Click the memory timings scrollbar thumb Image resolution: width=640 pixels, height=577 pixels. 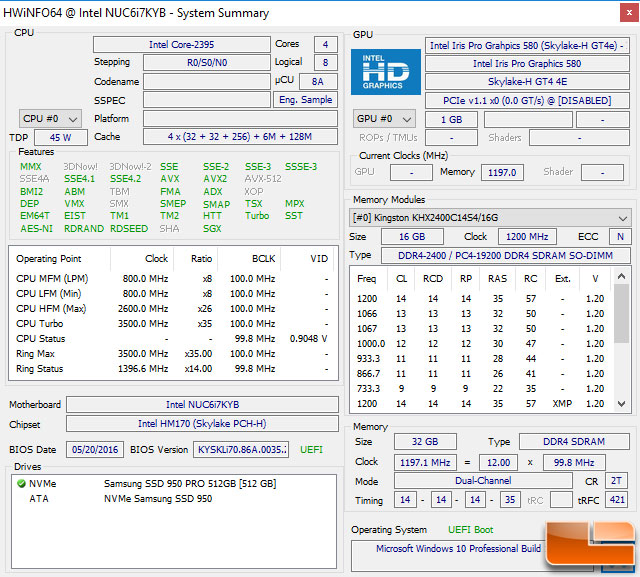click(x=622, y=313)
